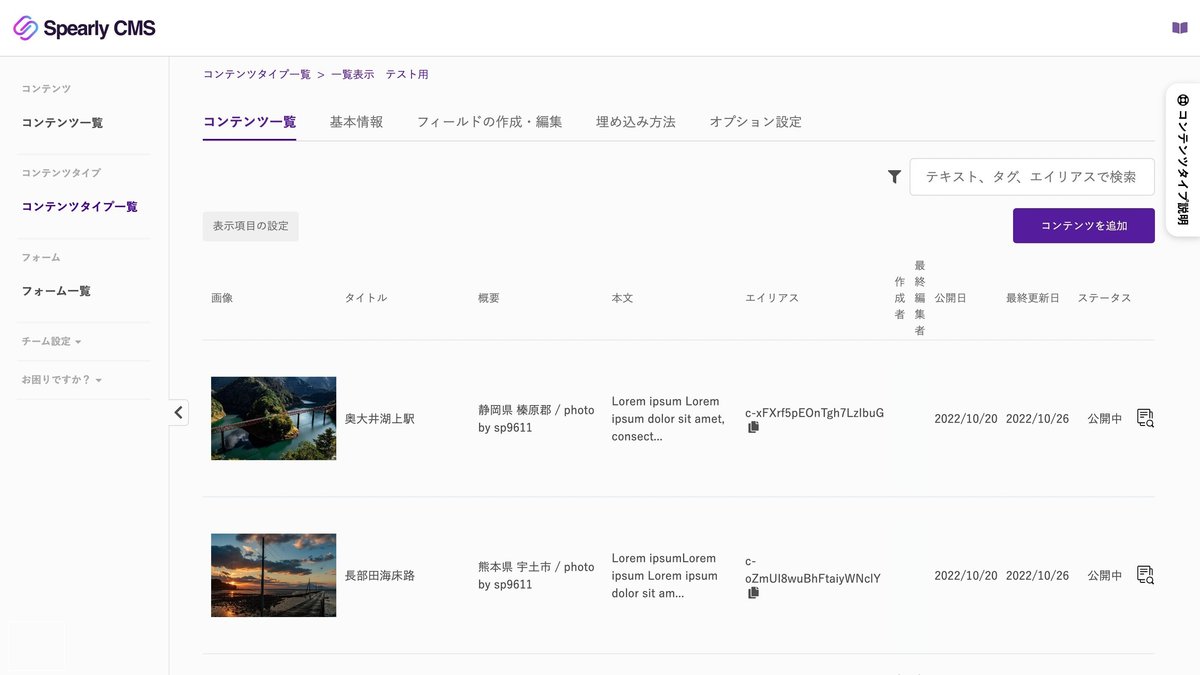Open the filter funnel icon above search

click(x=894, y=176)
